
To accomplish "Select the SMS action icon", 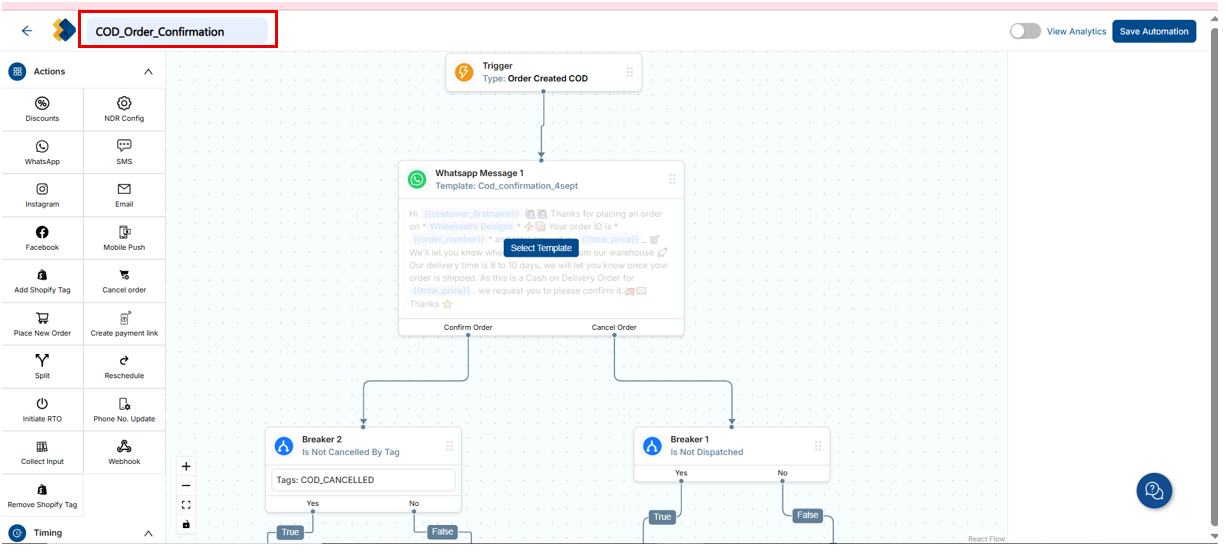I will point(124,146).
